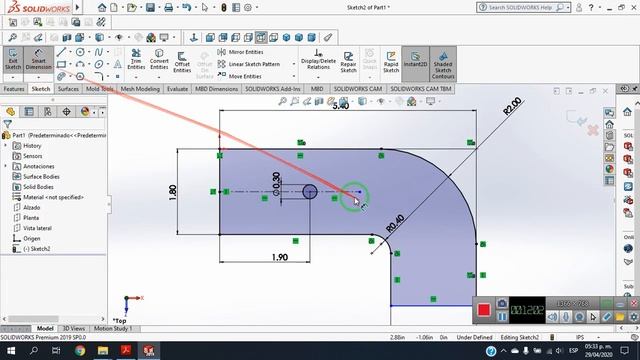Open the SOLIDWORKS CAM tab
640x360 pixels.
click(x=358, y=89)
